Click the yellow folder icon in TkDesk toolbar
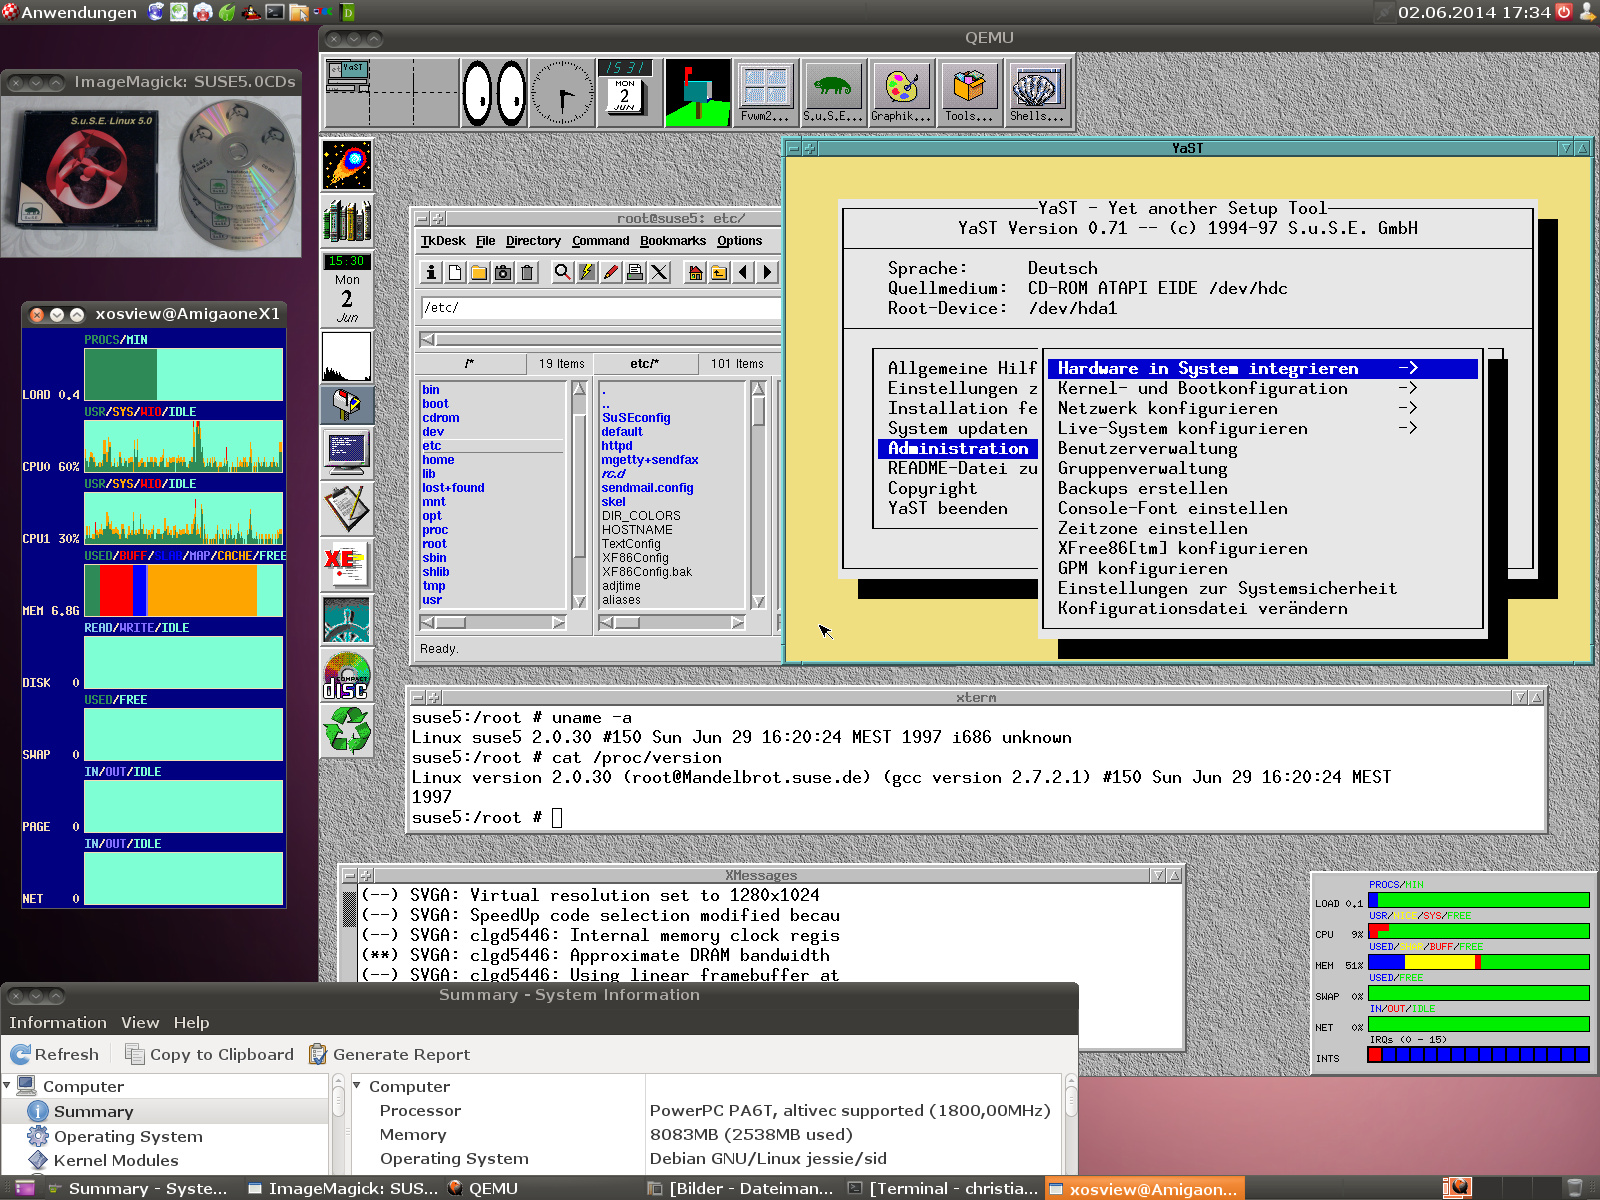Screen dimensions: 1600x1200 pyautogui.click(x=479, y=272)
